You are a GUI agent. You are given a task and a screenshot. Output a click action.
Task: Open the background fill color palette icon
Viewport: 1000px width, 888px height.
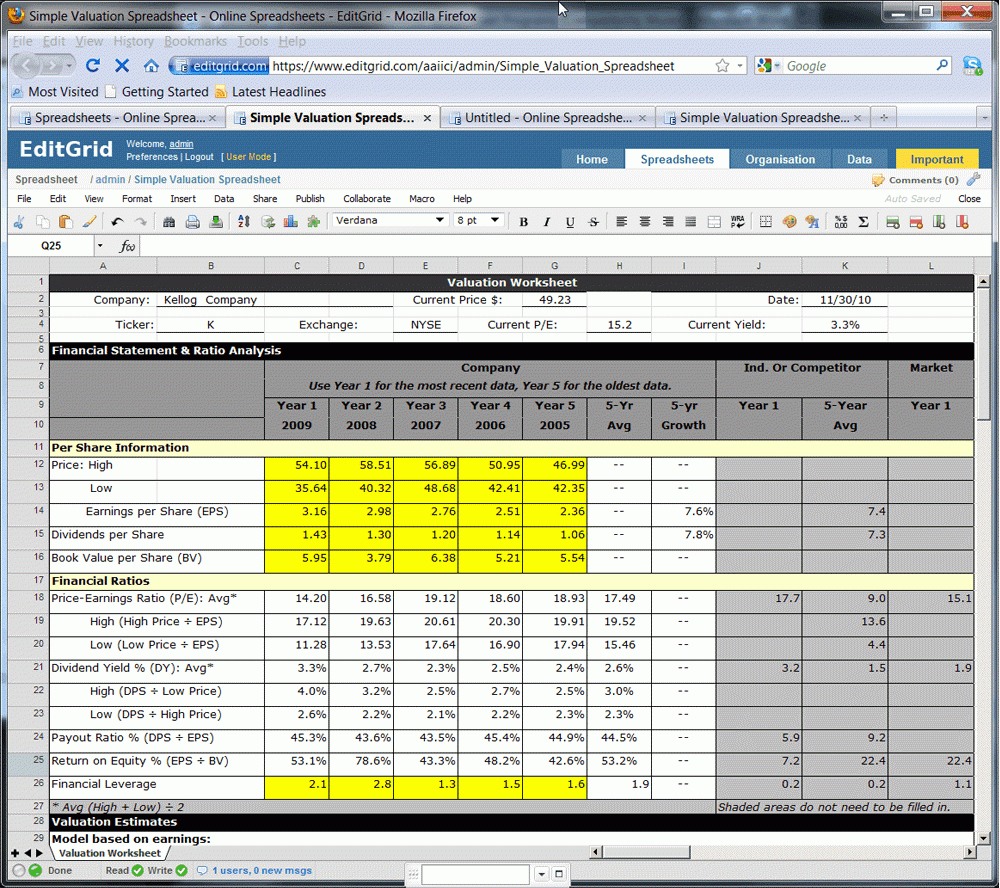click(790, 222)
